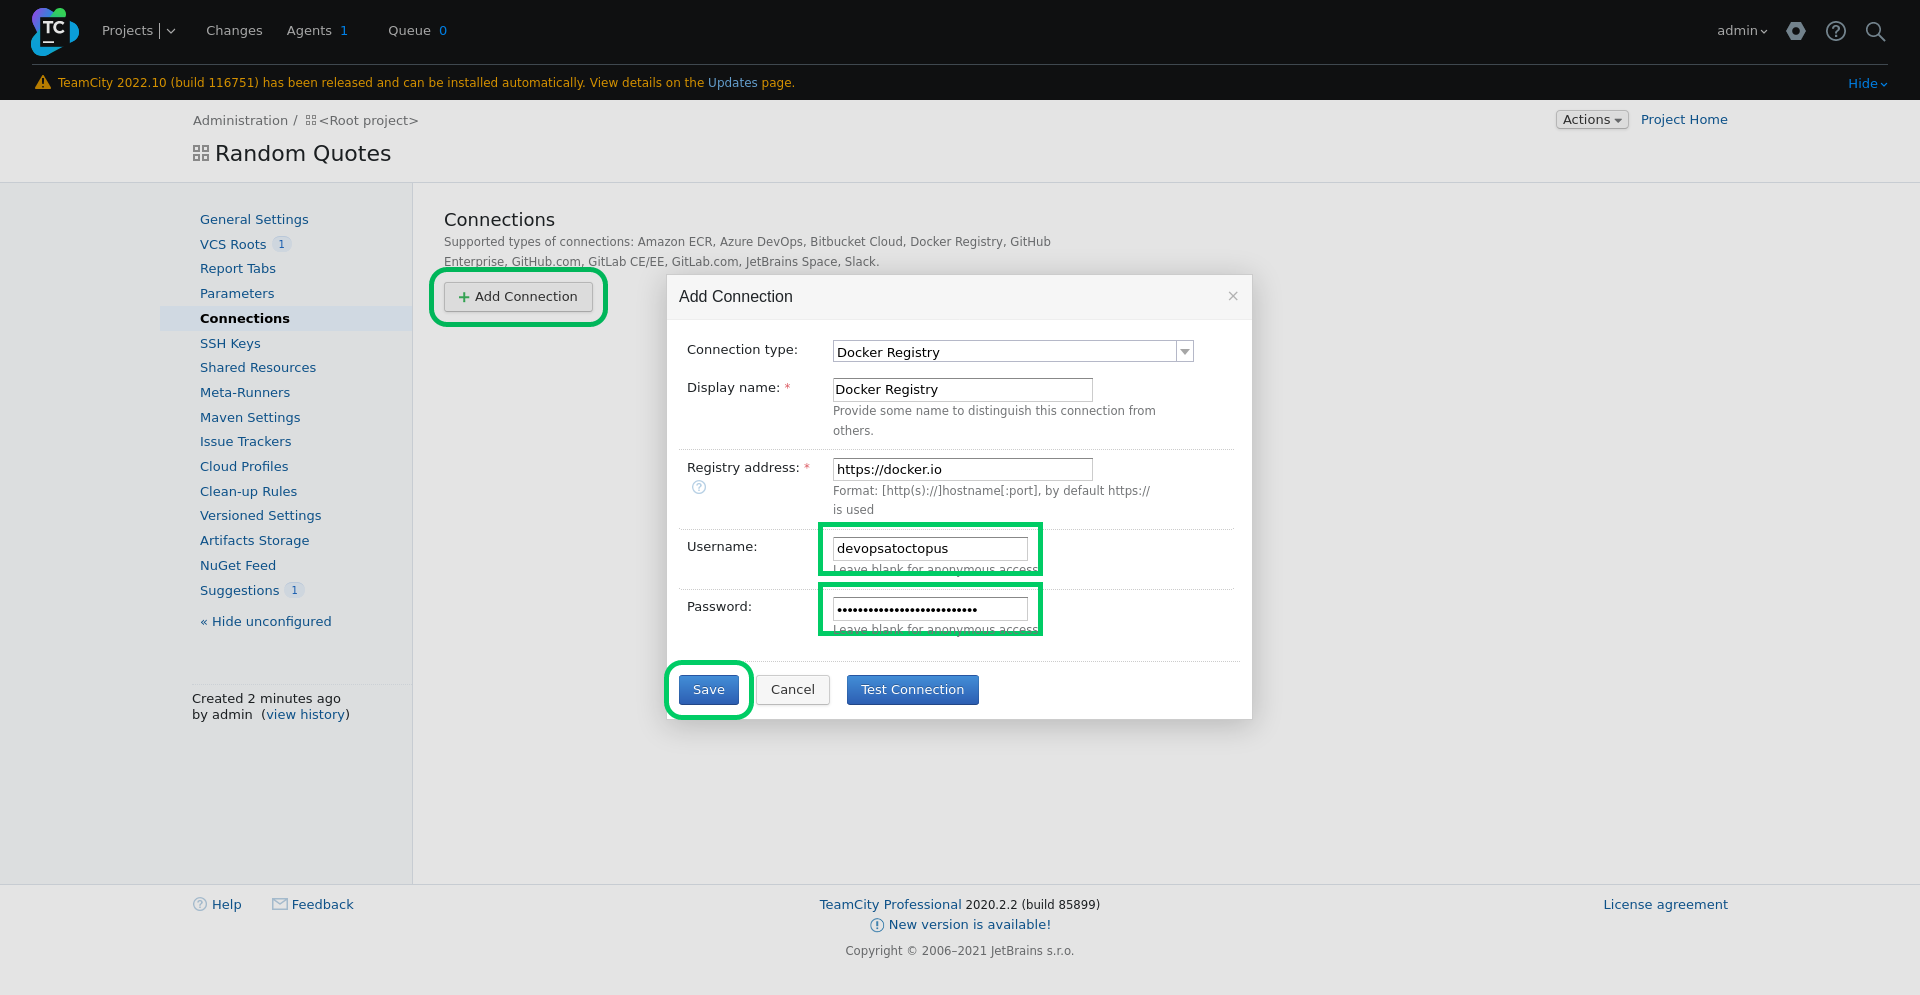The image size is (1920, 995).
Task: Click the footer Help link
Action: point(227,904)
